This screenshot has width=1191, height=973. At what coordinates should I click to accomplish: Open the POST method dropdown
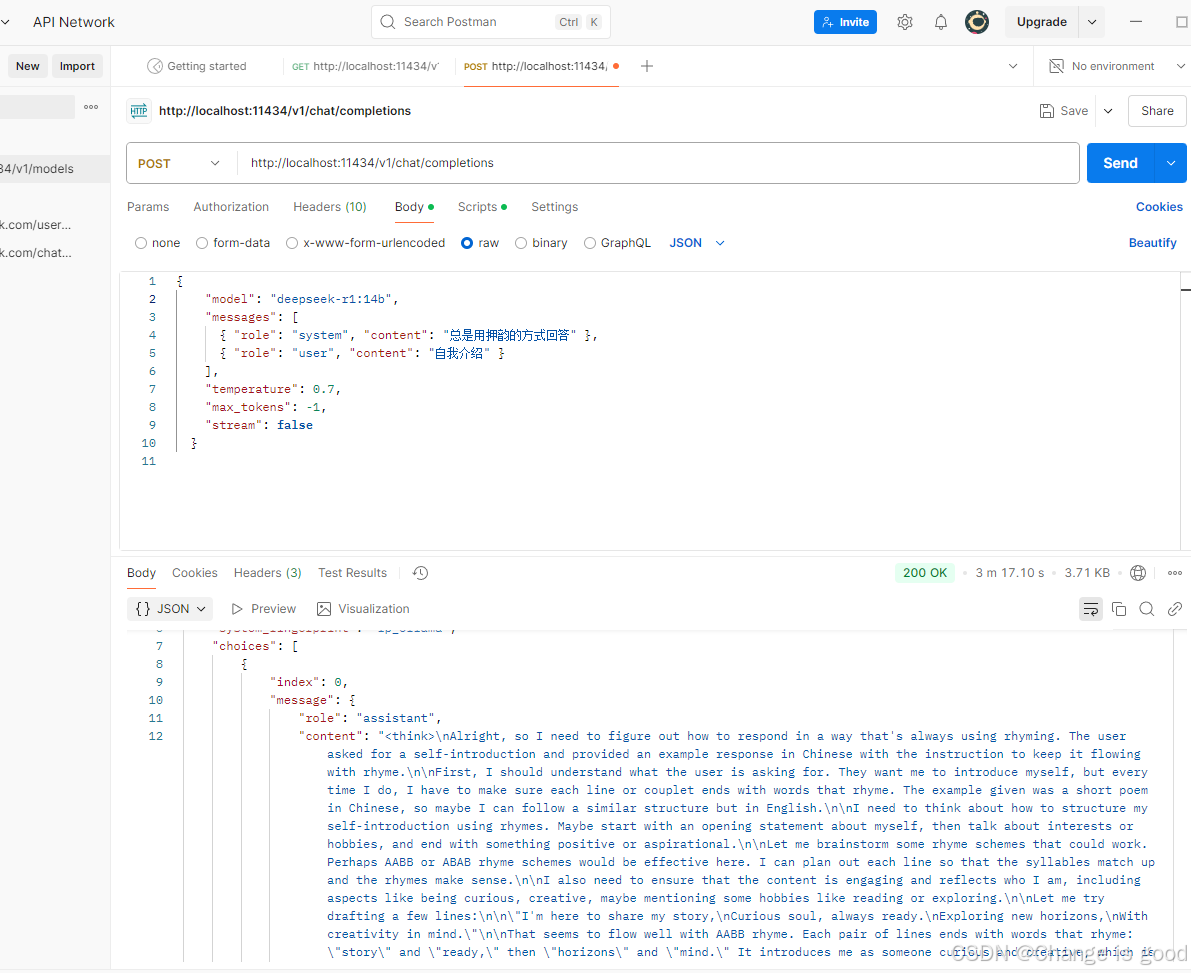179,163
